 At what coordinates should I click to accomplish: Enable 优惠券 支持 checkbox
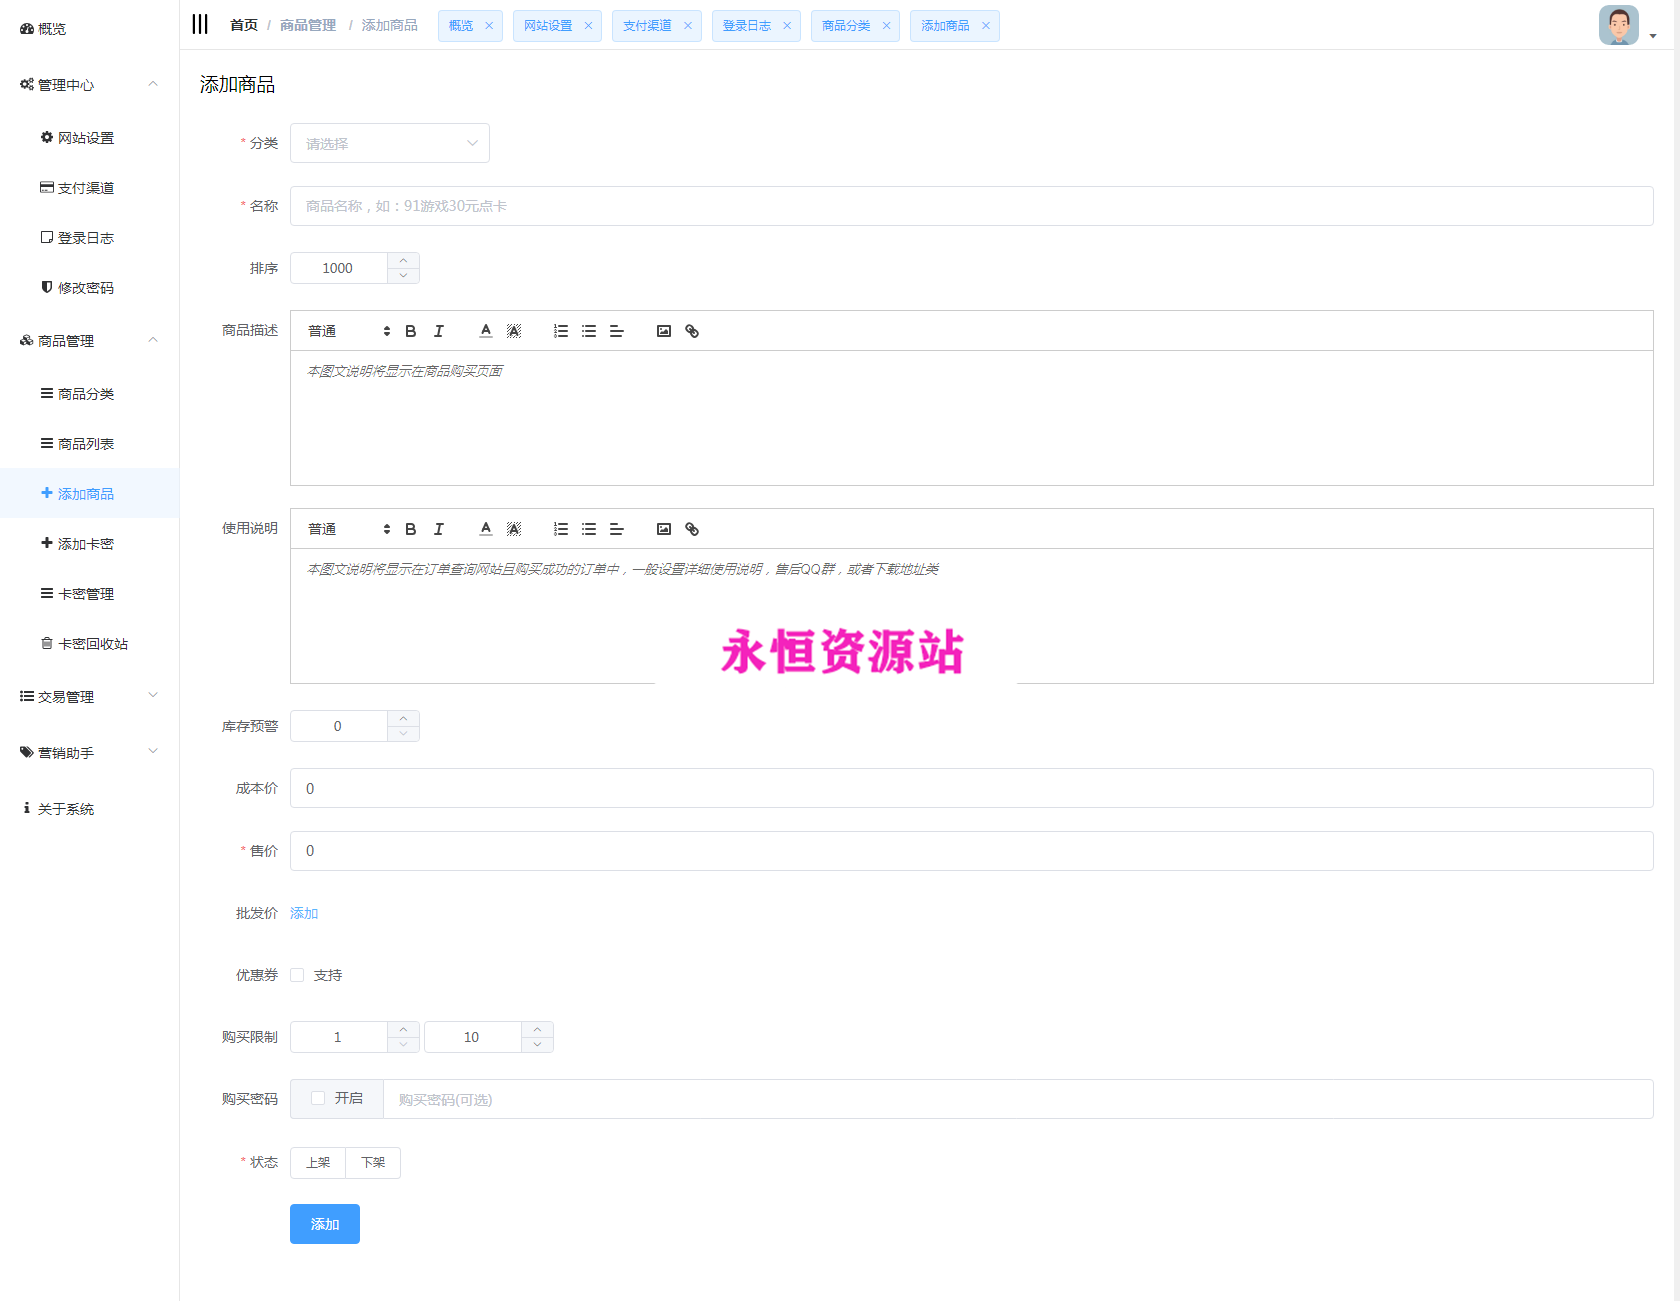(297, 975)
